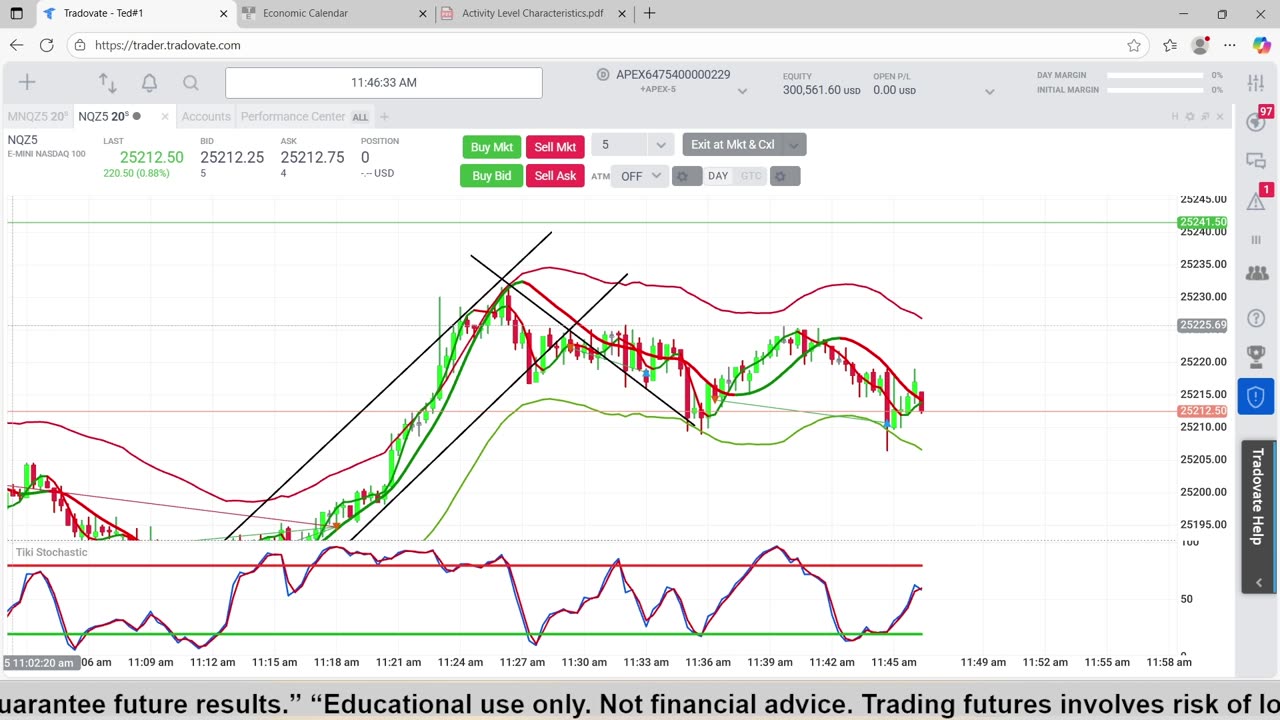Open settings sliders icon at top right
Image resolution: width=1280 pixels, height=720 pixels.
point(1256,83)
